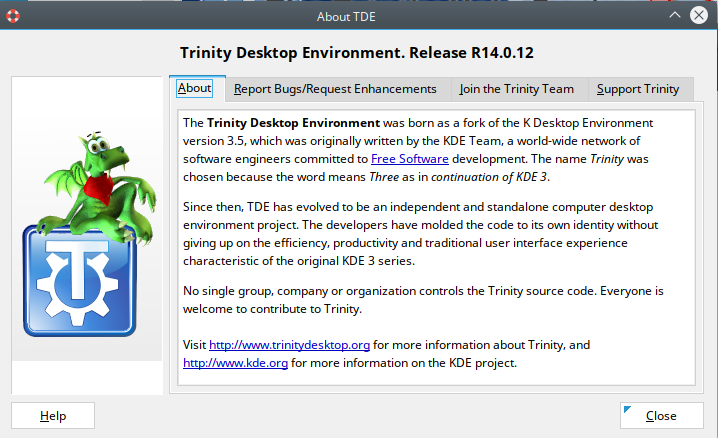Open the Support Trinity tab
The width and height of the screenshot is (718, 438).
click(x=638, y=89)
